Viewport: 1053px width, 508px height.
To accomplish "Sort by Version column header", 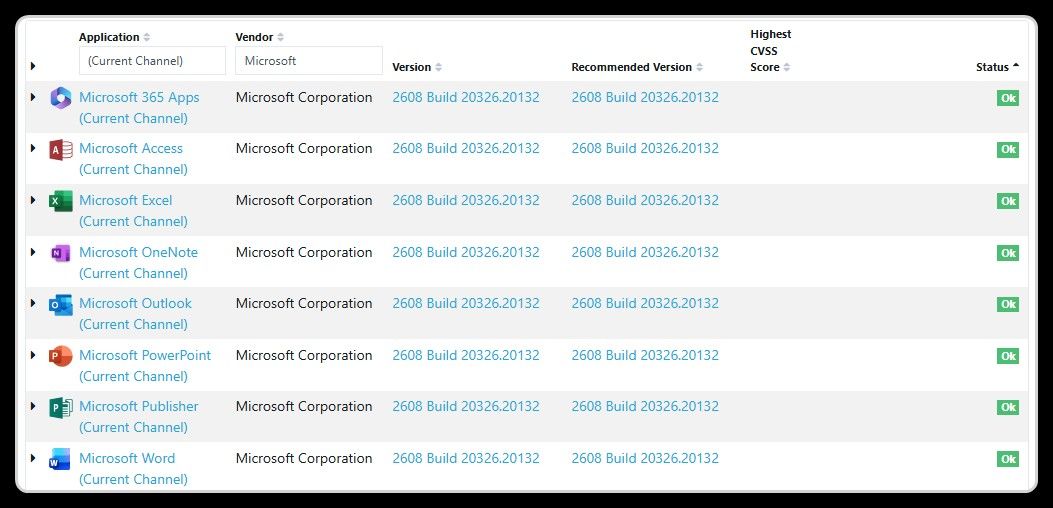I will pos(417,67).
